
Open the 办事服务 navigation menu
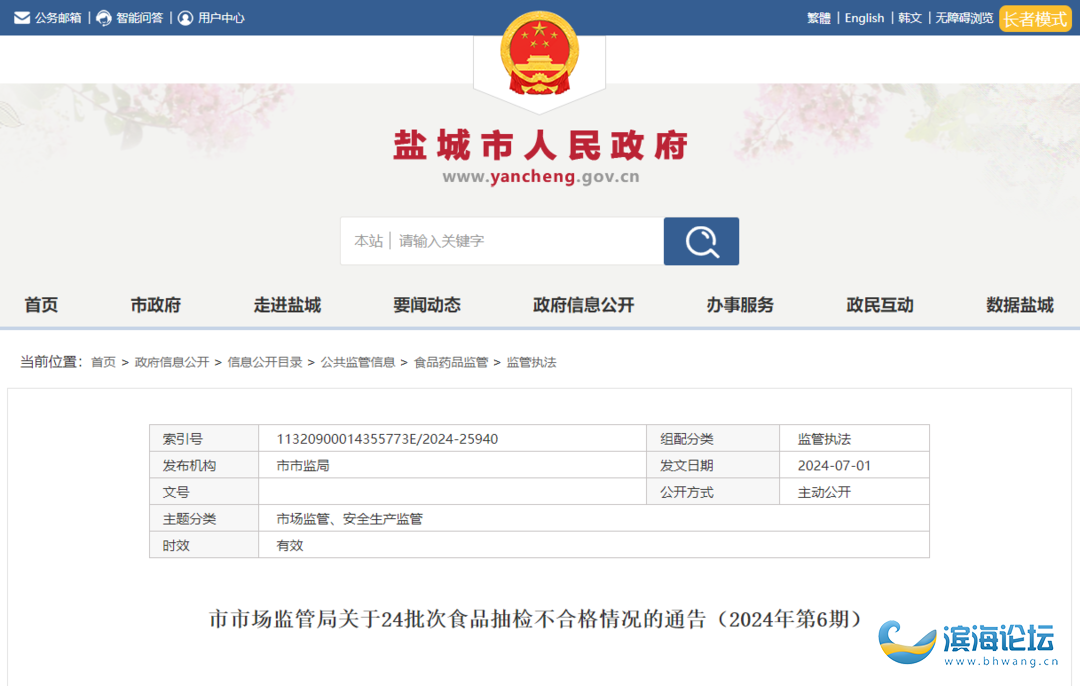point(740,305)
